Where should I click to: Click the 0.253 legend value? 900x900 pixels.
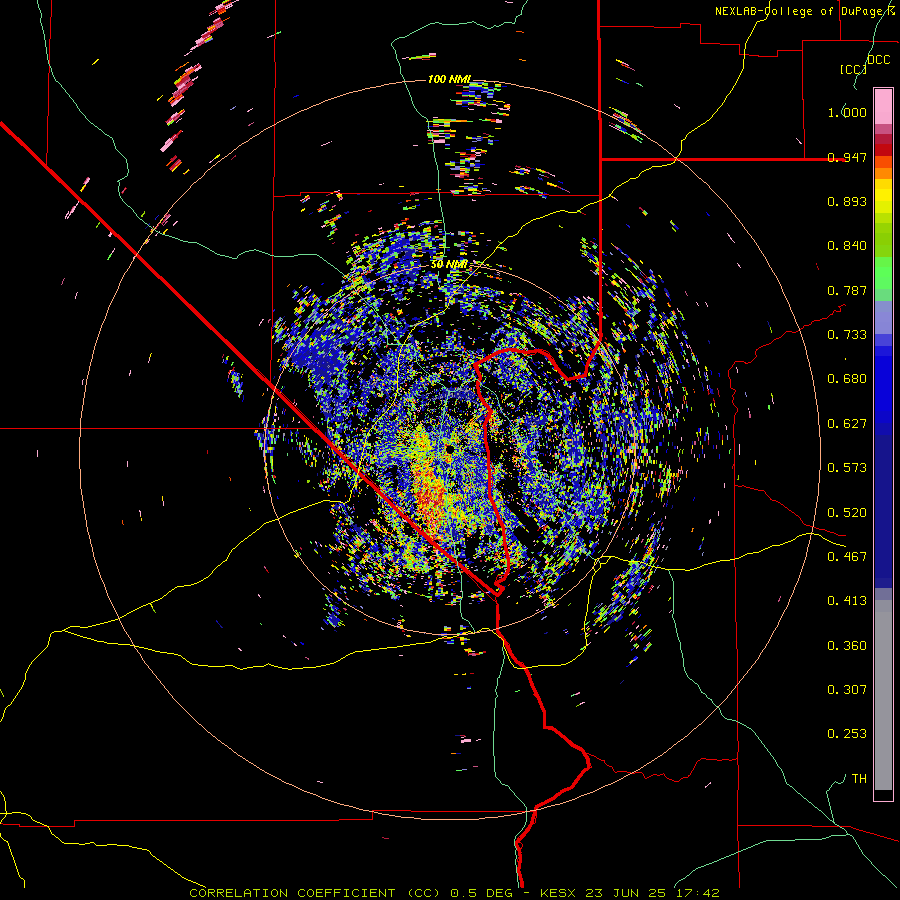(x=847, y=734)
